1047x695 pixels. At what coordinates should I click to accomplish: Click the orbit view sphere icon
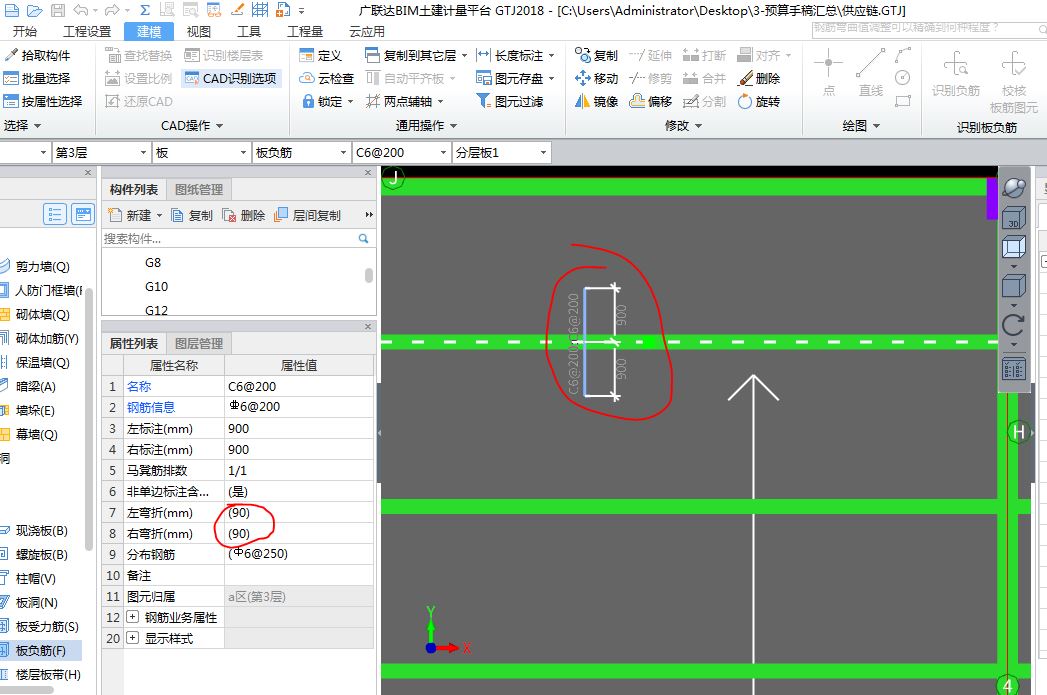1014,188
